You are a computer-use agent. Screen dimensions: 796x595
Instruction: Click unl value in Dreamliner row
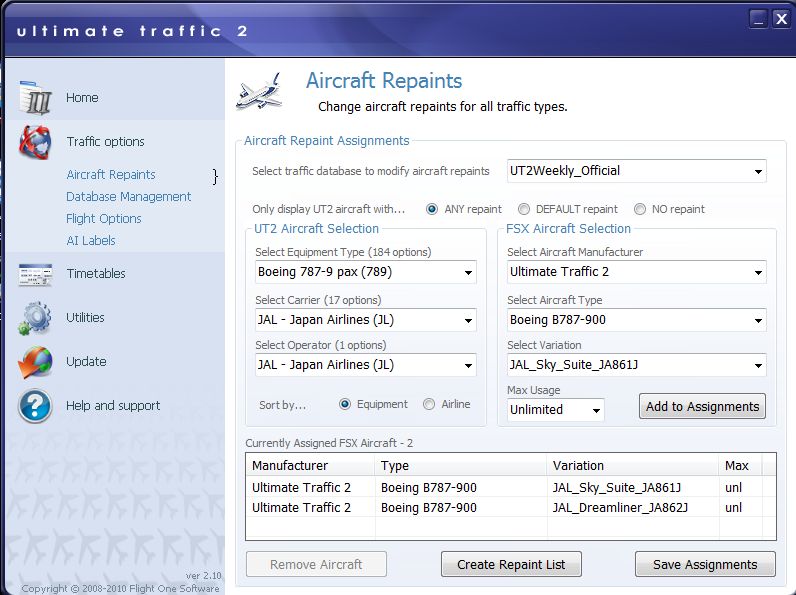(x=734, y=508)
